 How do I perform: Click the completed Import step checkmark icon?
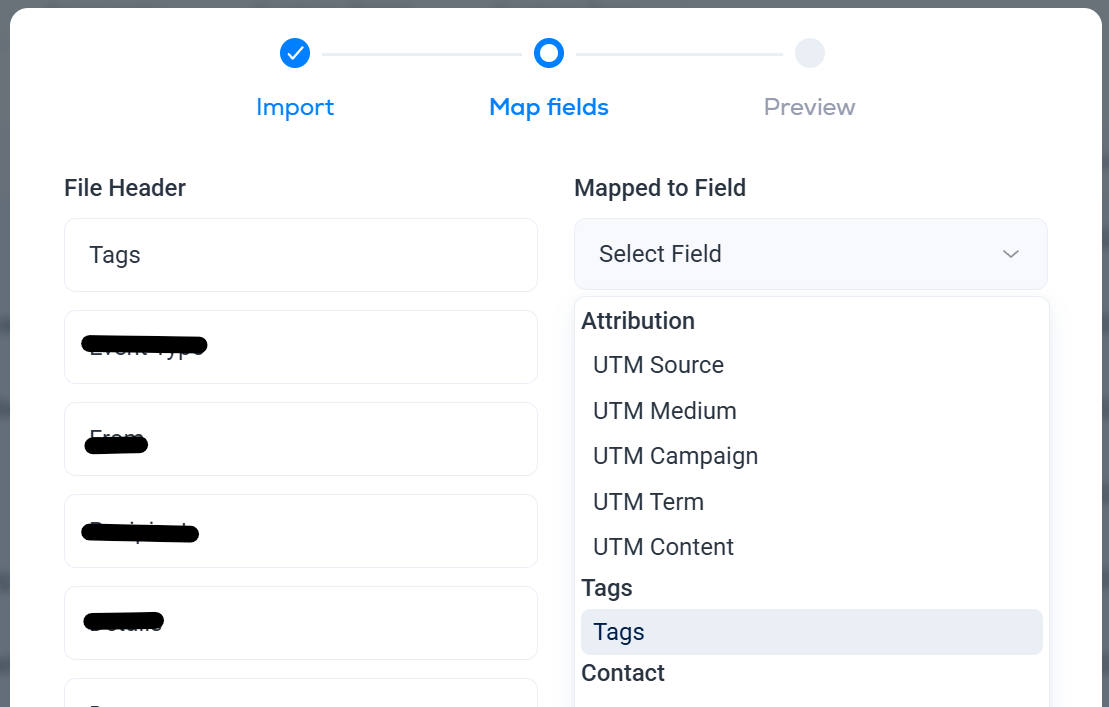[295, 53]
